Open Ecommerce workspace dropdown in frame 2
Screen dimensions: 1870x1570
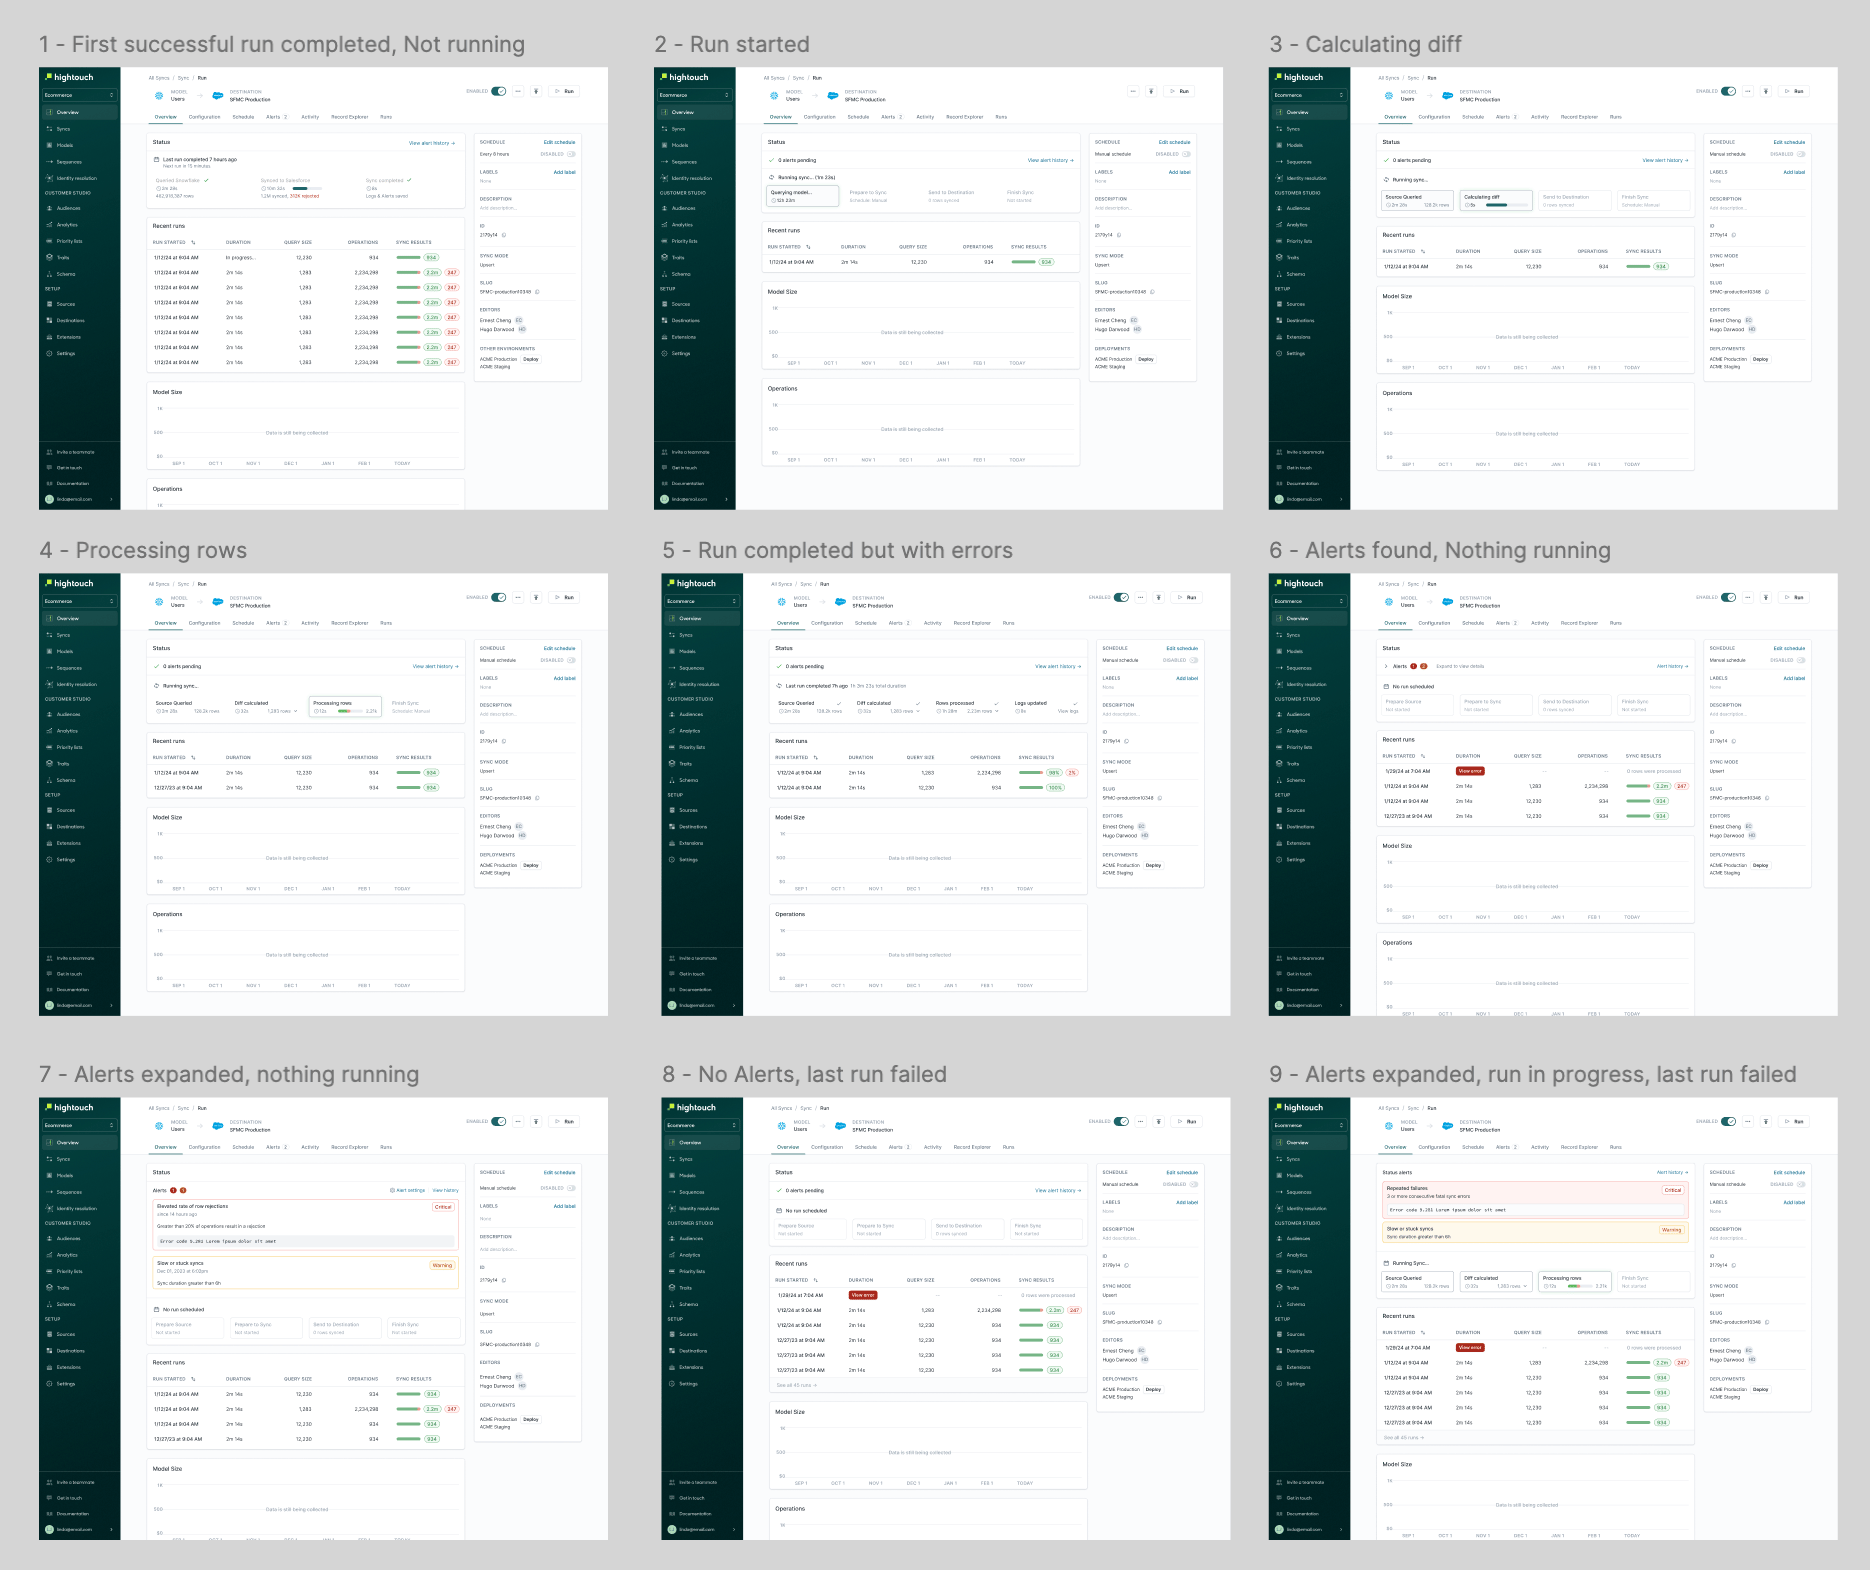(694, 95)
